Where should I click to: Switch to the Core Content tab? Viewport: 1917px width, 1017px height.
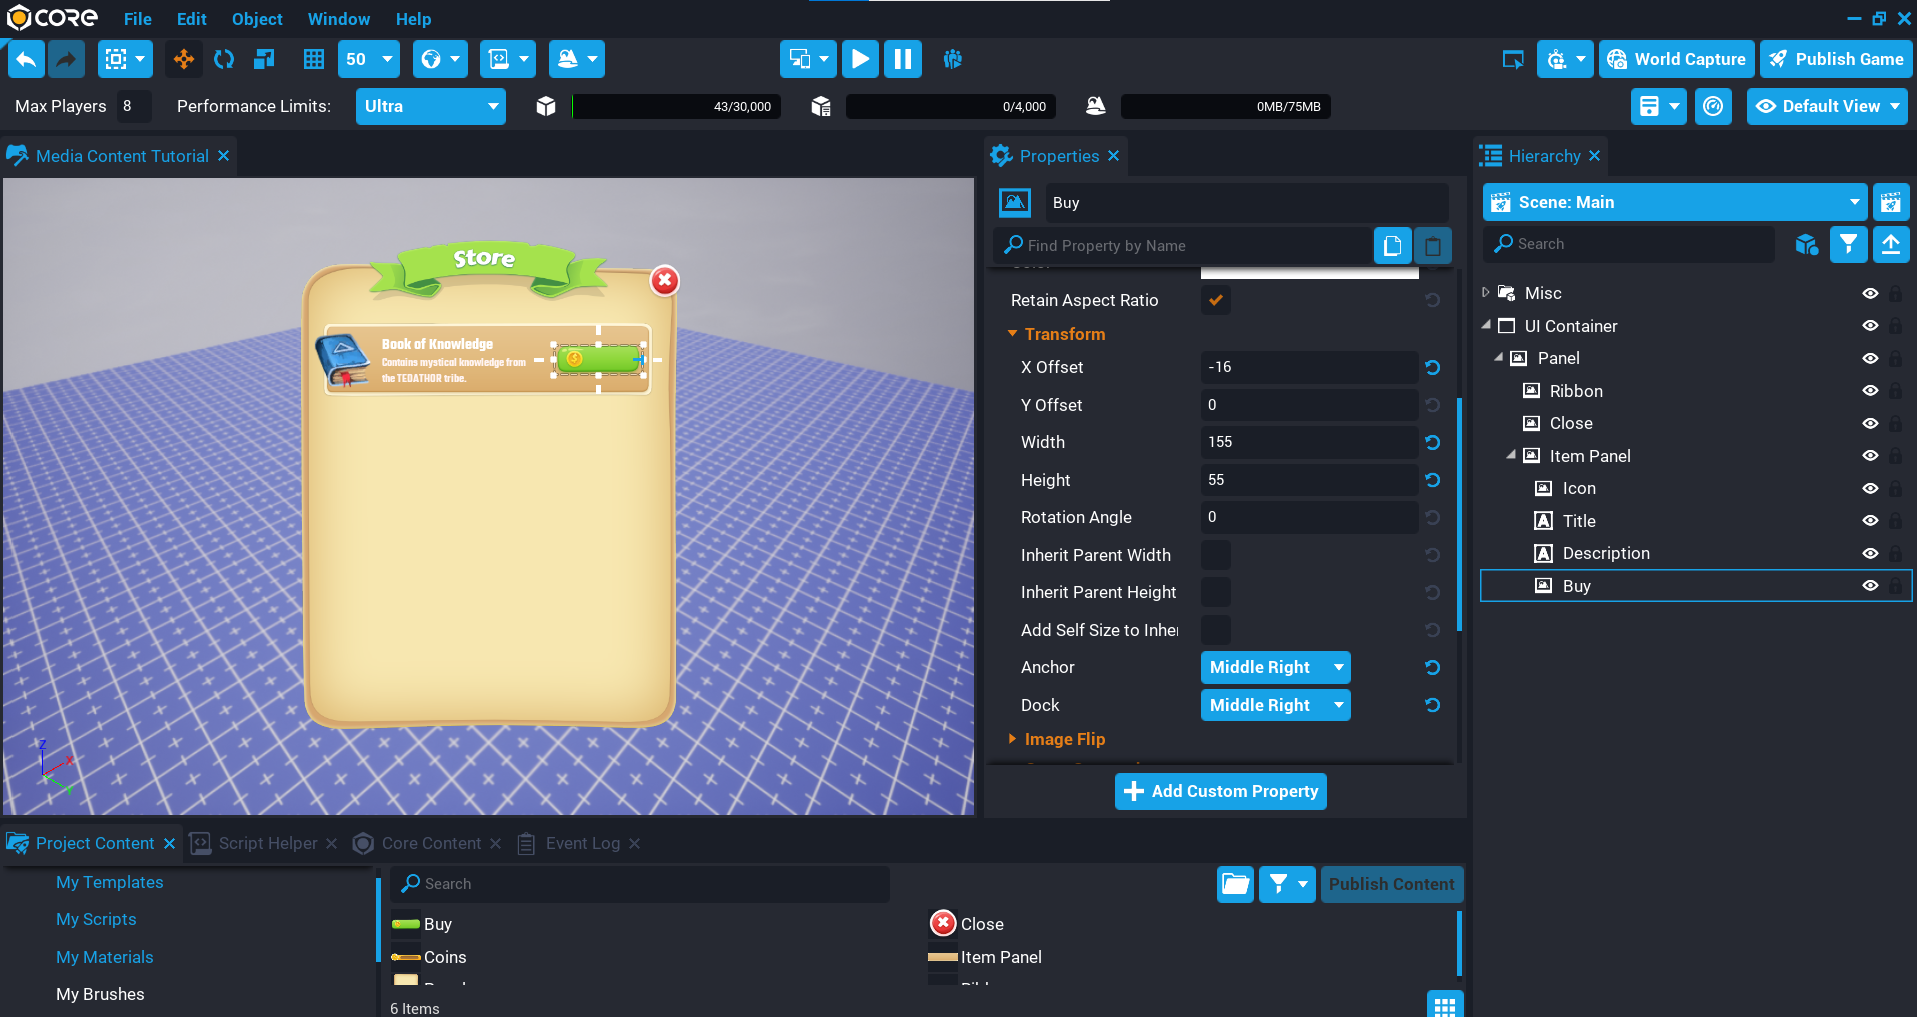[x=430, y=844]
